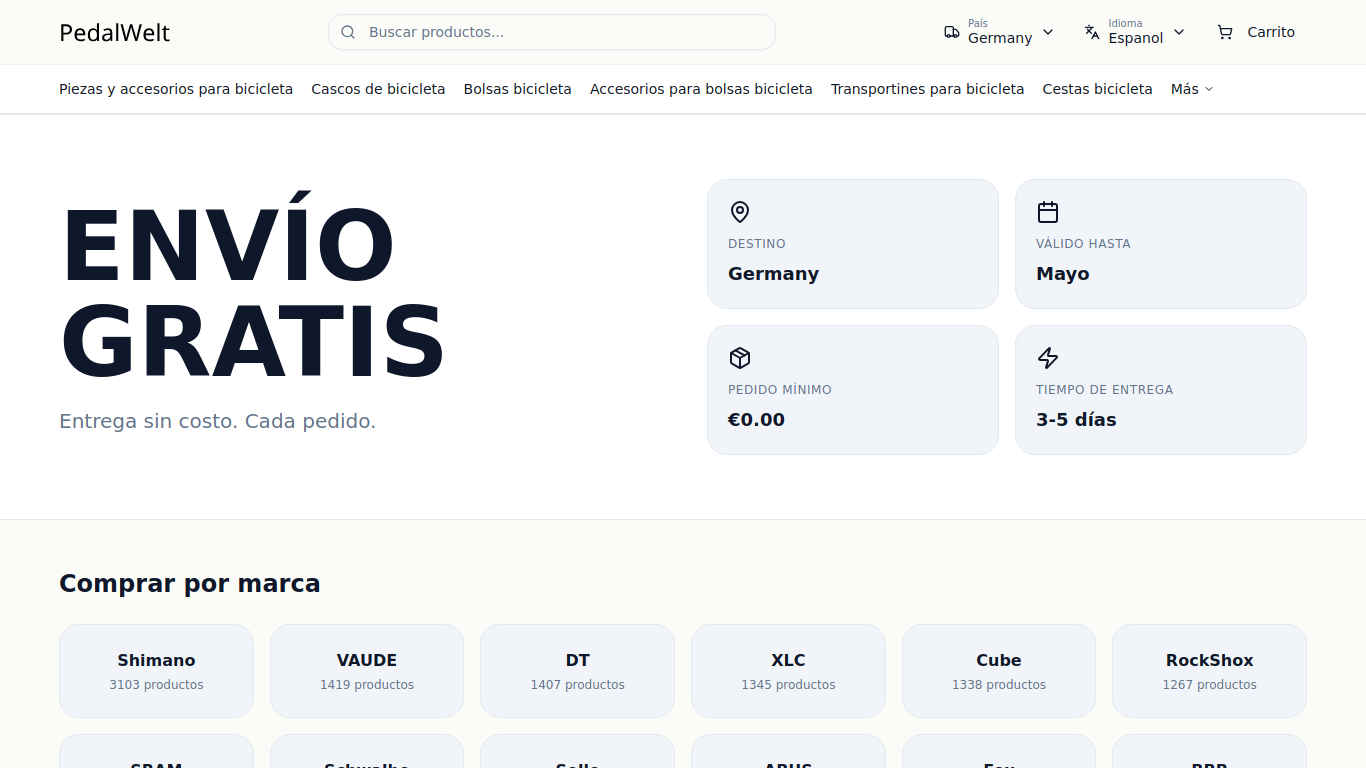Open the VAUDE brand card

pos(367,671)
